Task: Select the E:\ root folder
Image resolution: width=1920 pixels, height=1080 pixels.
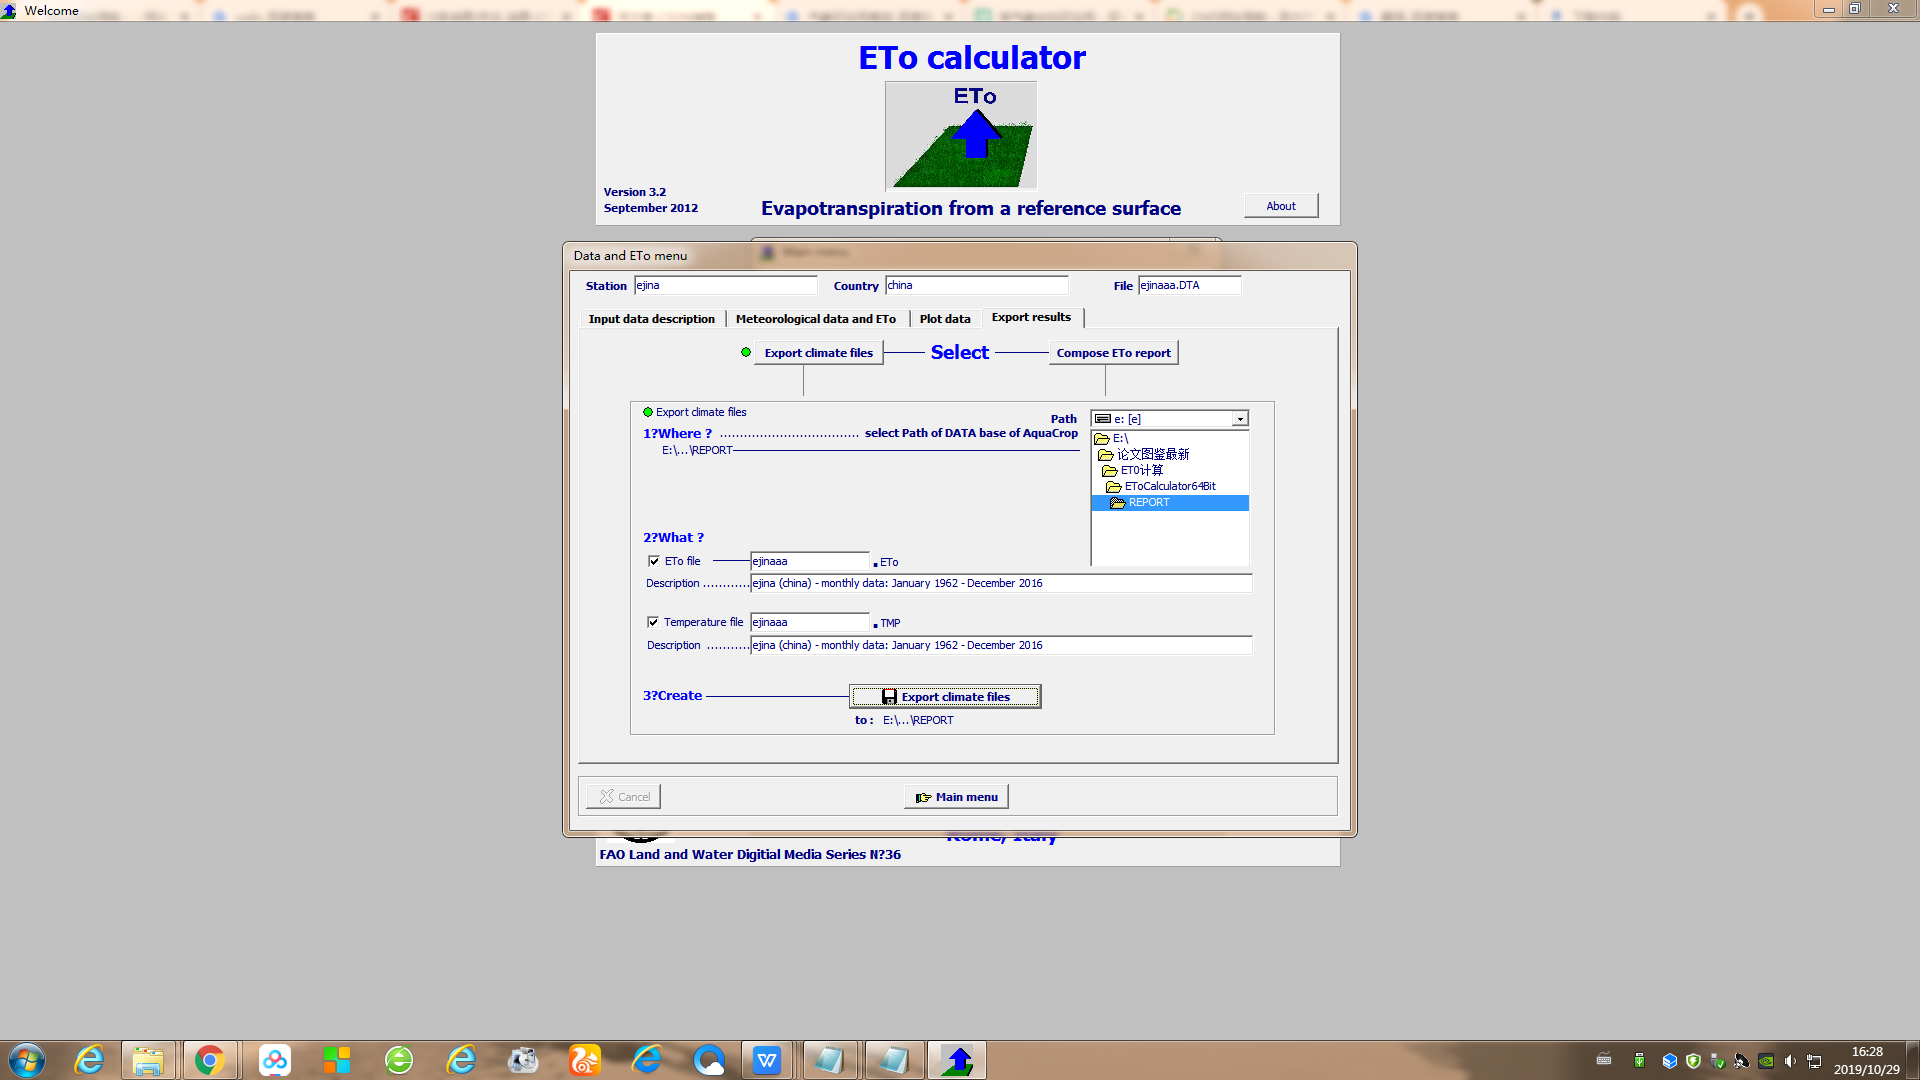Action: click(1120, 439)
